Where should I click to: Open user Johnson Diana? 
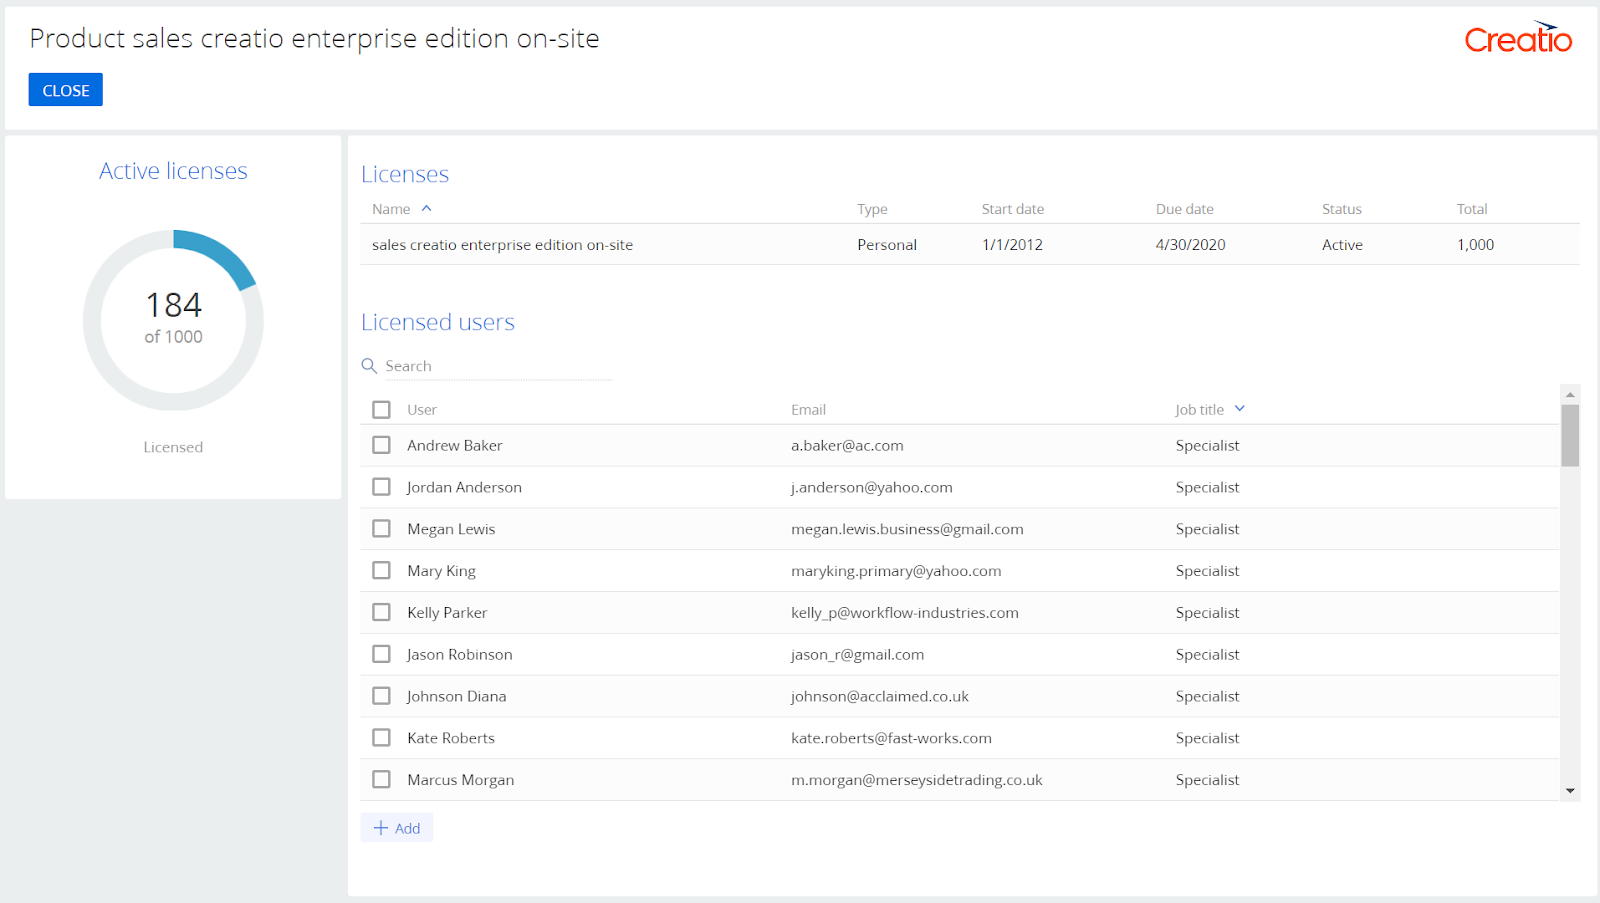click(x=457, y=696)
